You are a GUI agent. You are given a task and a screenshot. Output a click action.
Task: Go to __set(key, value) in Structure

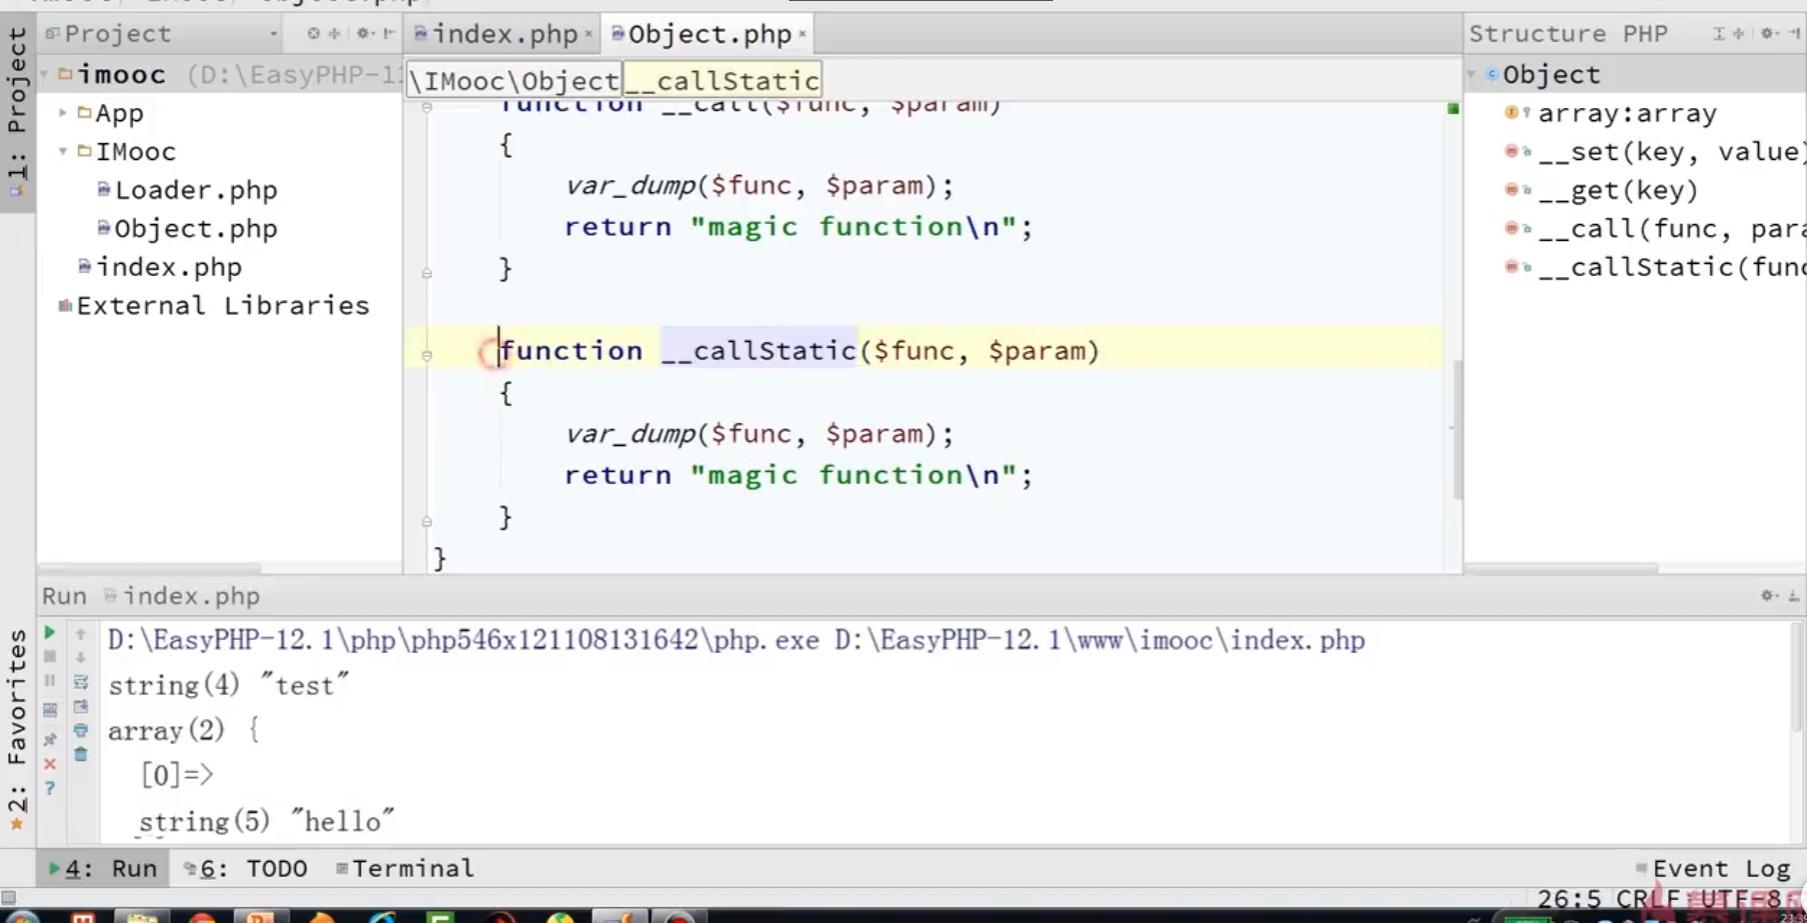point(1655,152)
